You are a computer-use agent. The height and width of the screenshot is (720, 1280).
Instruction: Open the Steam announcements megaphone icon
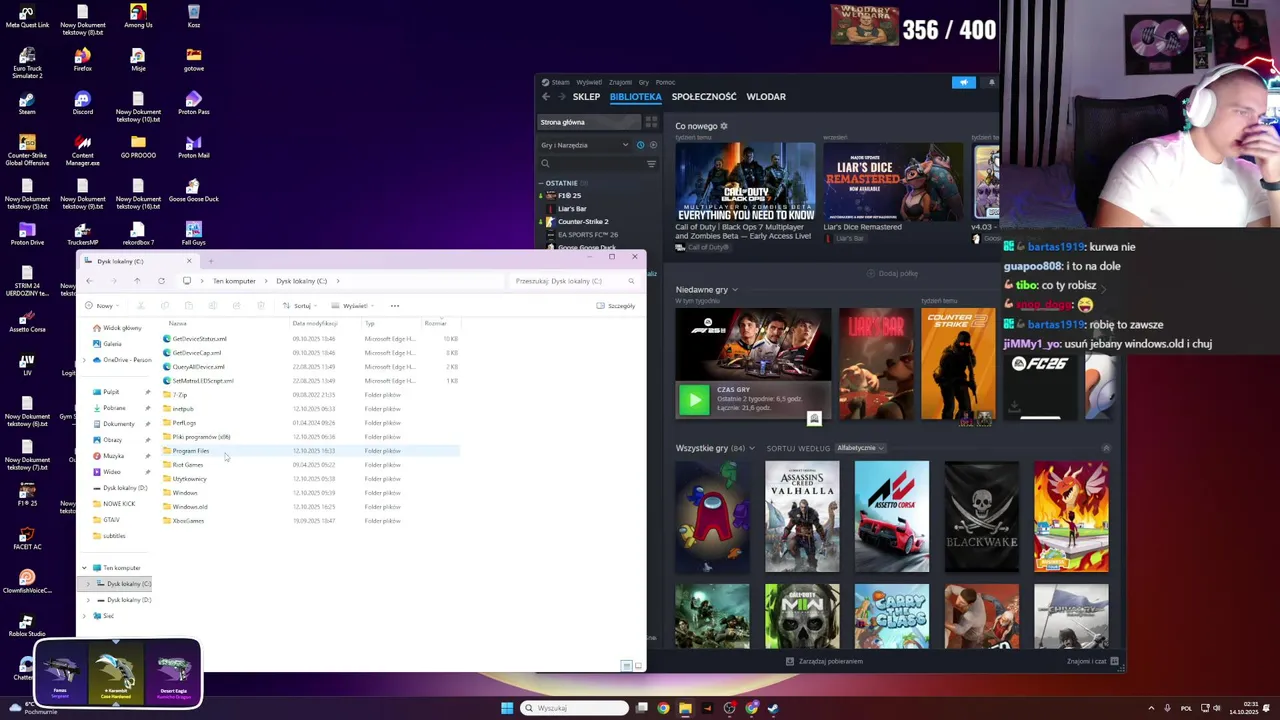pos(964,83)
